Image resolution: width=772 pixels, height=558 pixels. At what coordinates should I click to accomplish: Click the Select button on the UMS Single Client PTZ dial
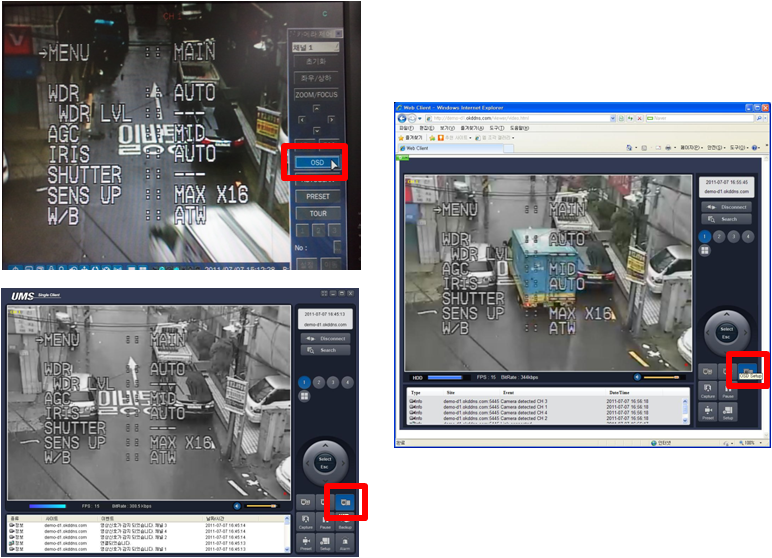325,459
